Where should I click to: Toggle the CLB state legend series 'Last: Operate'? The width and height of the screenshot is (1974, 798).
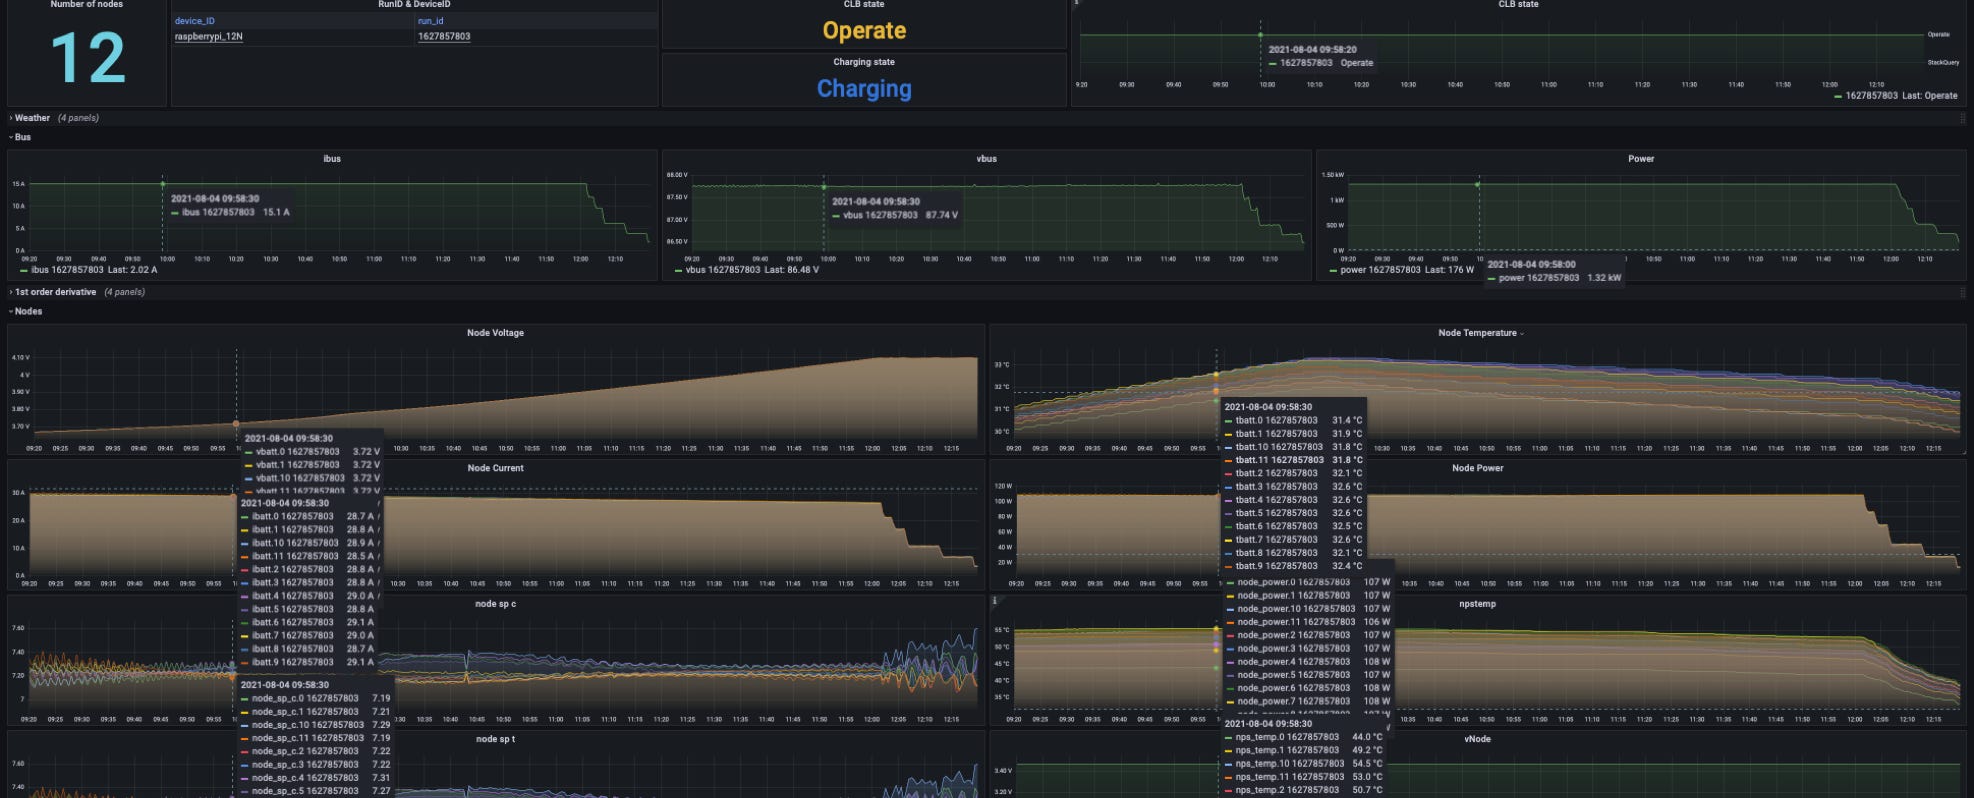pos(1901,96)
